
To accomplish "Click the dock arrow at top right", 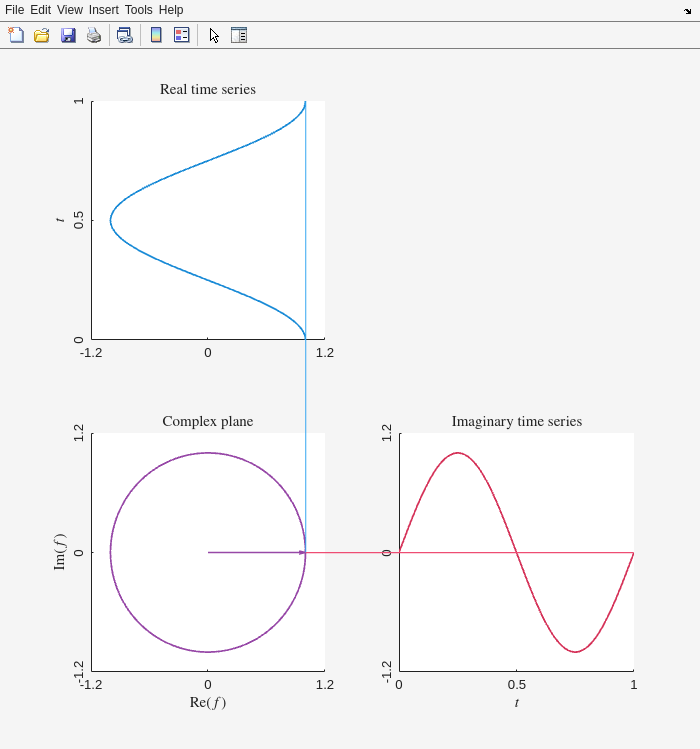I will coord(687,10).
